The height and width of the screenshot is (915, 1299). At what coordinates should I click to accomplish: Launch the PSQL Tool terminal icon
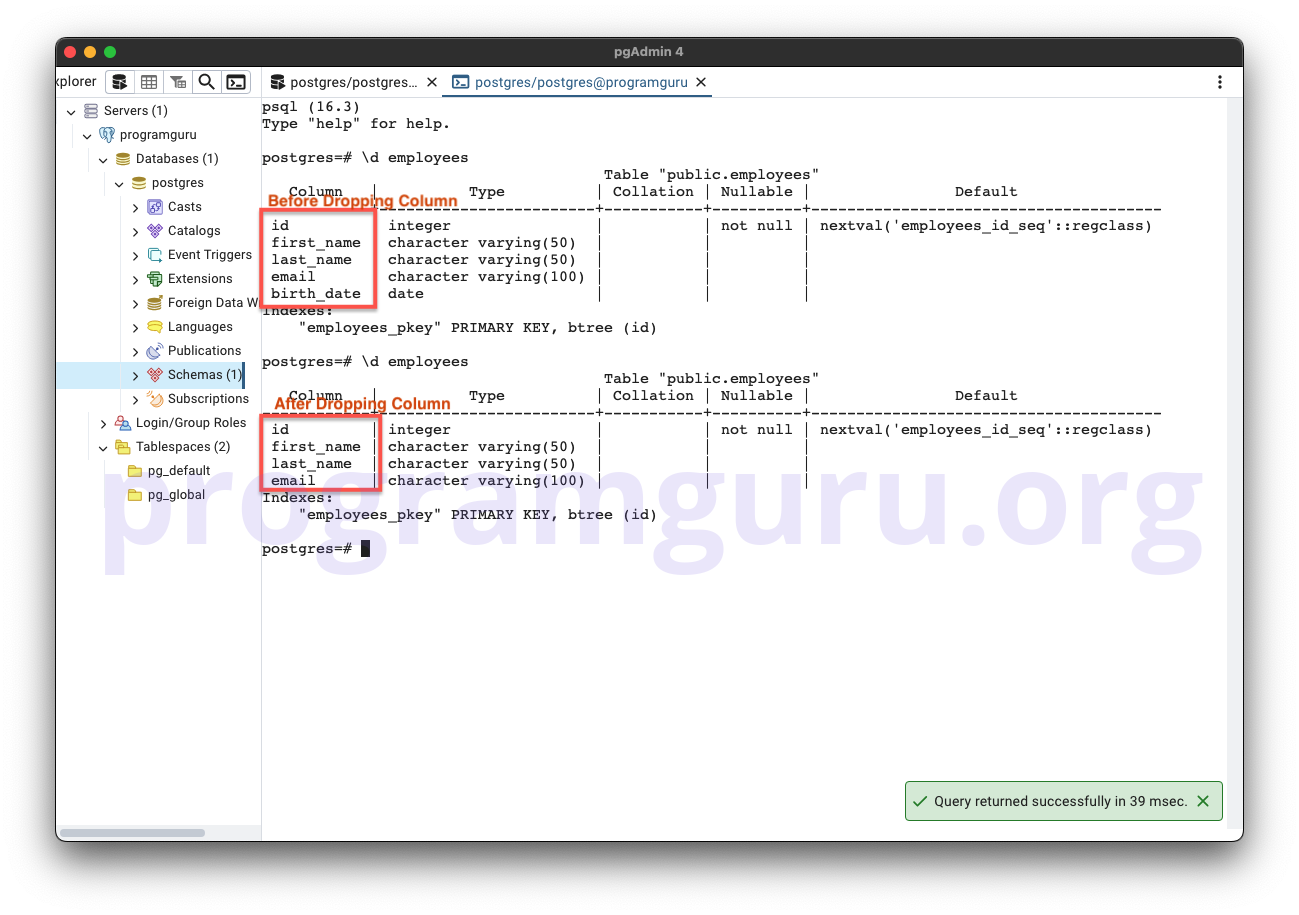coord(235,82)
